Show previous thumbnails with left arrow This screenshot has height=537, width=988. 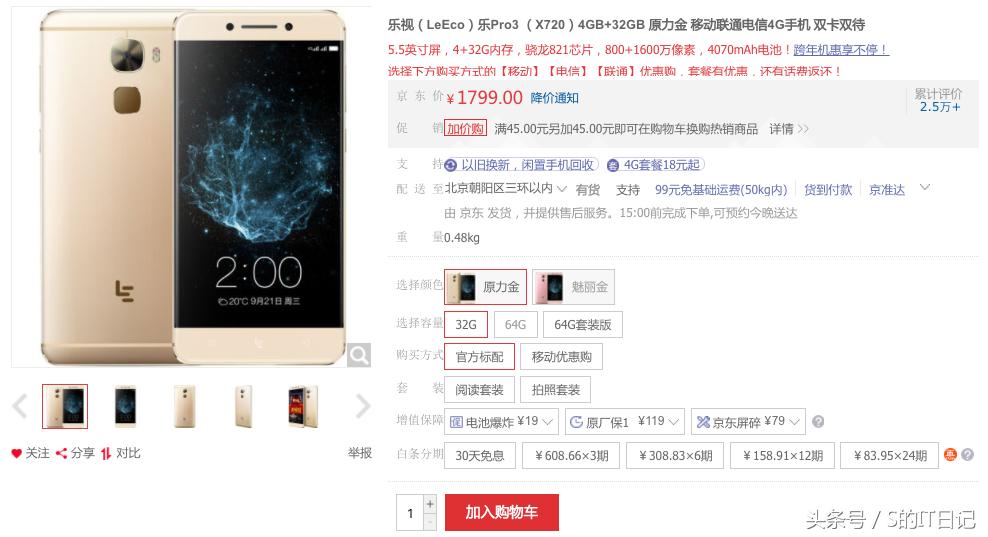coord(20,407)
